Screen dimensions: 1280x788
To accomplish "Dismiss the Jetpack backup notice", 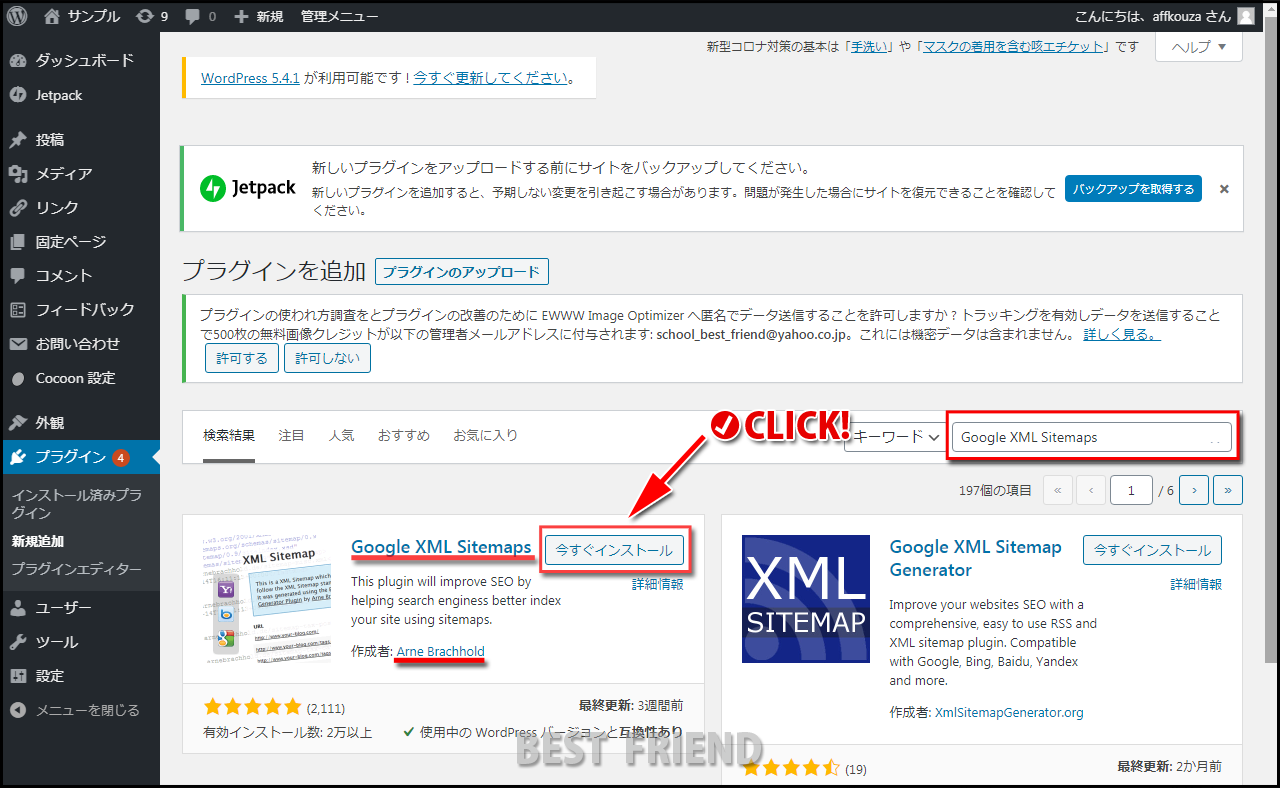I will click(1224, 189).
